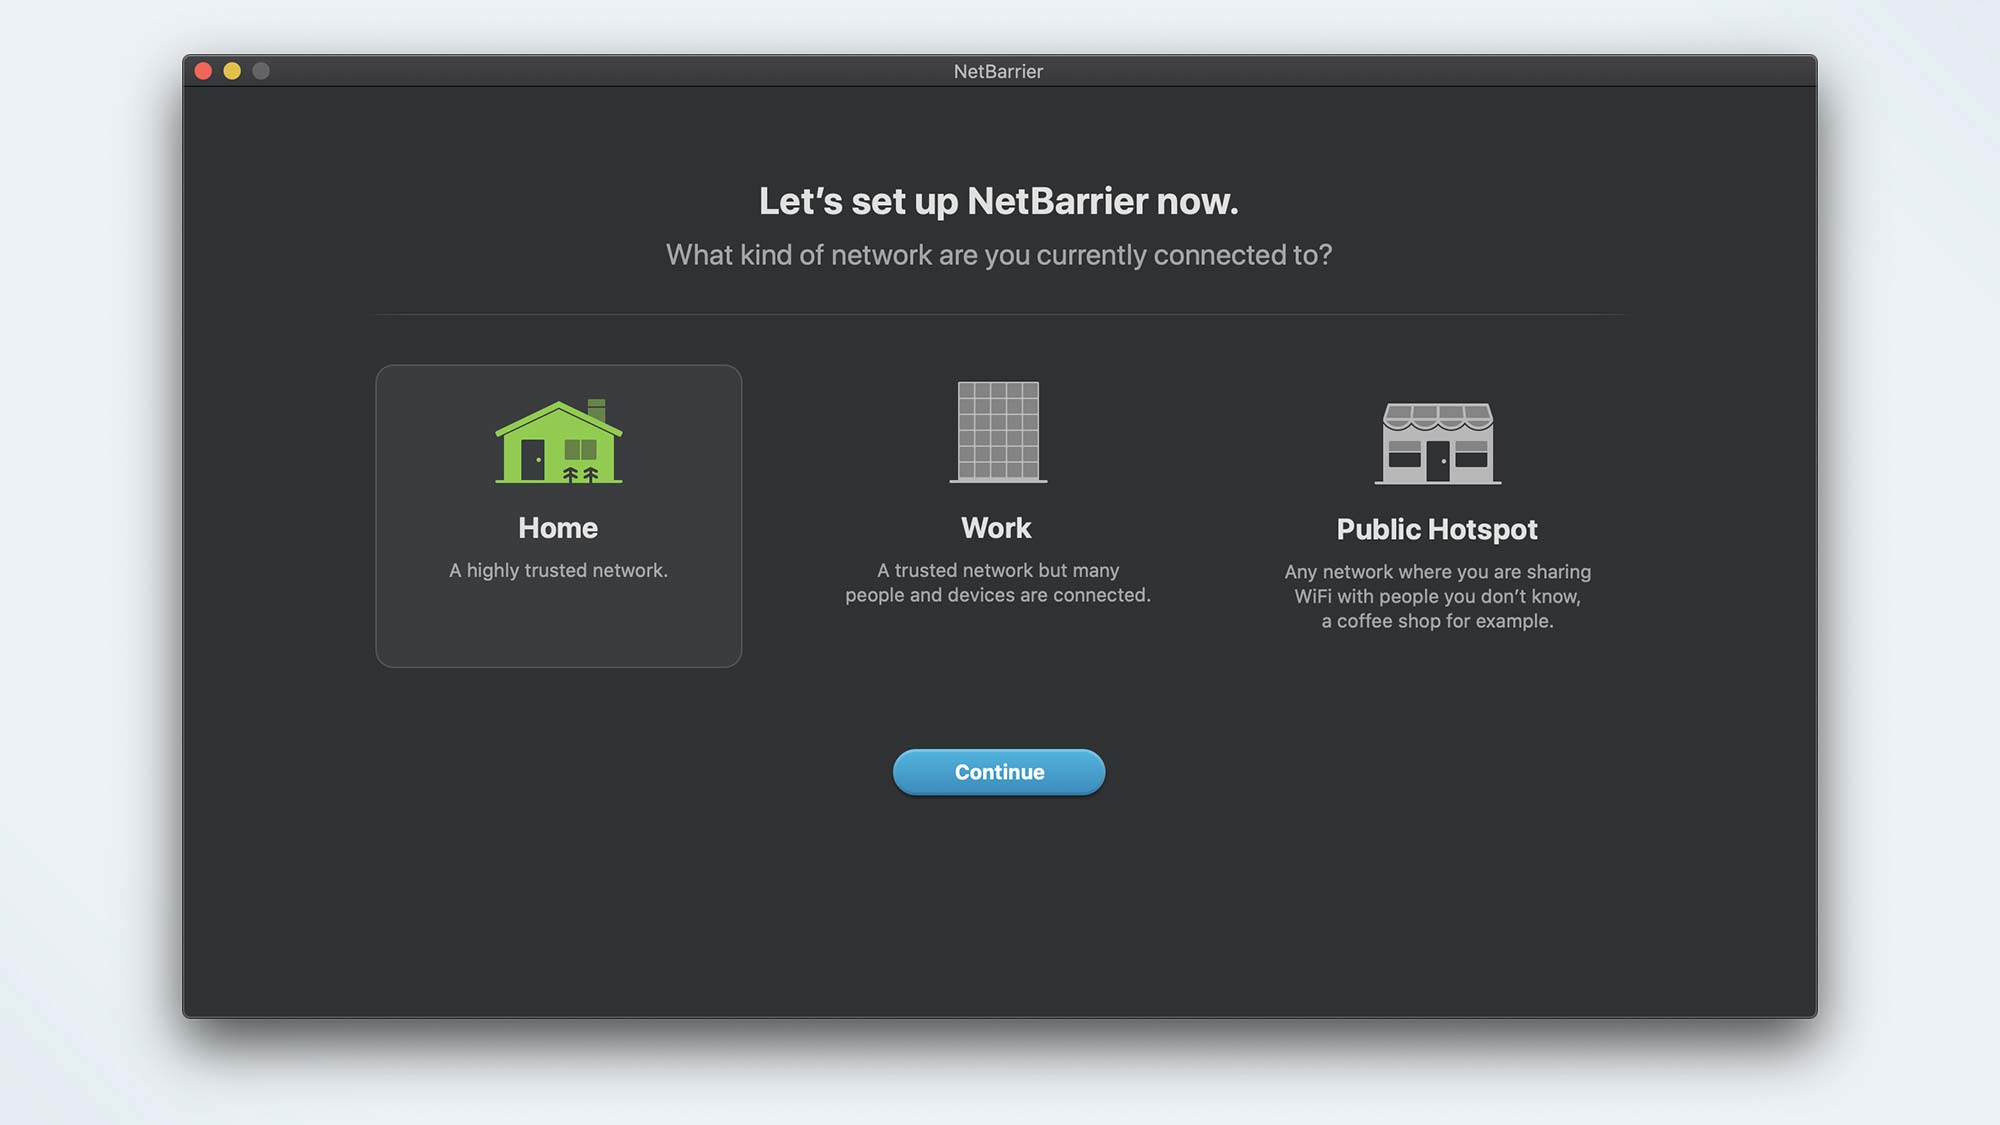This screenshot has width=2000, height=1125.
Task: Click the "Let's set up NetBarrier now." heading
Action: click(x=998, y=201)
